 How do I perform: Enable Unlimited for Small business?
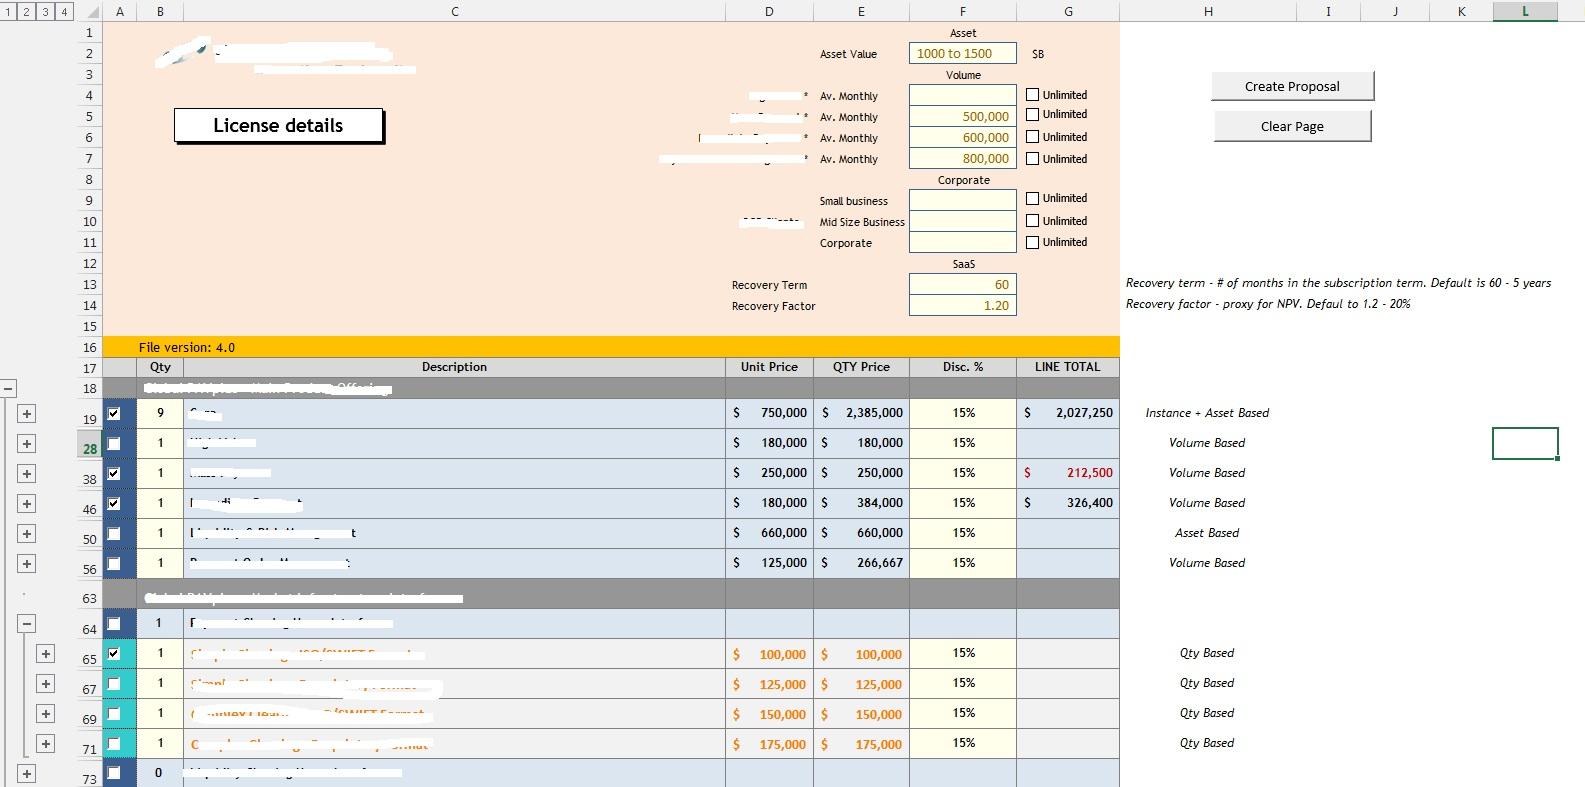click(x=1033, y=198)
